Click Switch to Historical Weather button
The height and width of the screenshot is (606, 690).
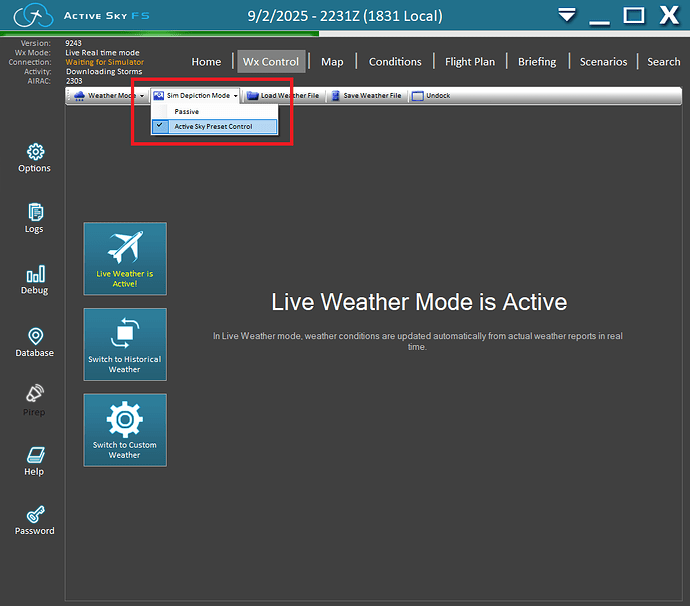click(125, 344)
